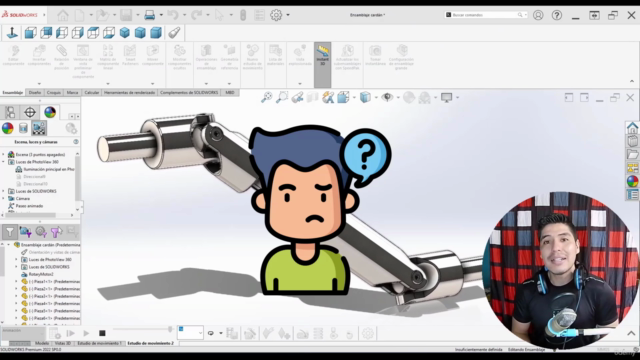The width and height of the screenshot is (640, 360).
Task: Open the MBD ribbon tab
Action: click(x=230, y=93)
